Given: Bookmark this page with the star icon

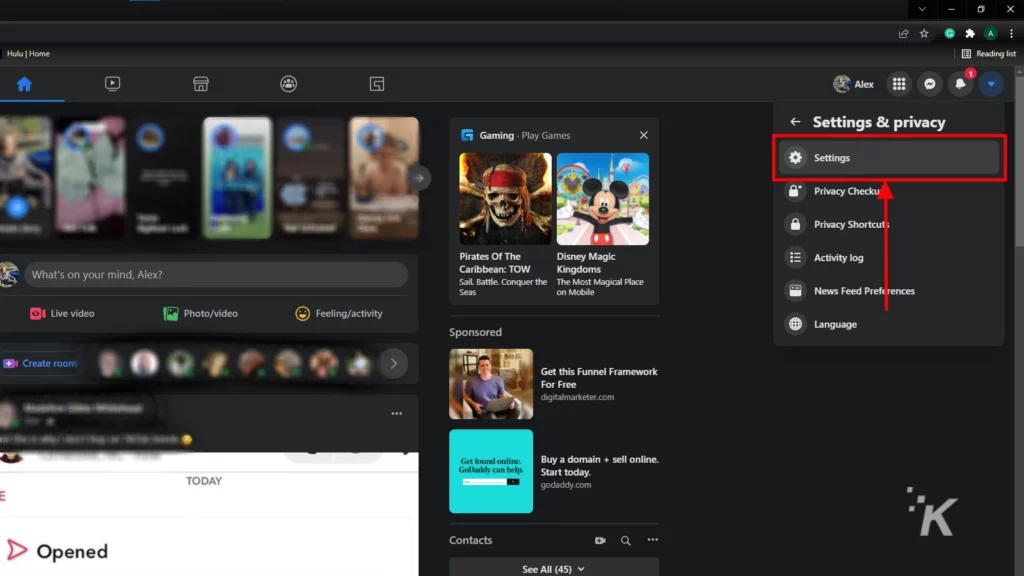Looking at the screenshot, I should (x=924, y=33).
